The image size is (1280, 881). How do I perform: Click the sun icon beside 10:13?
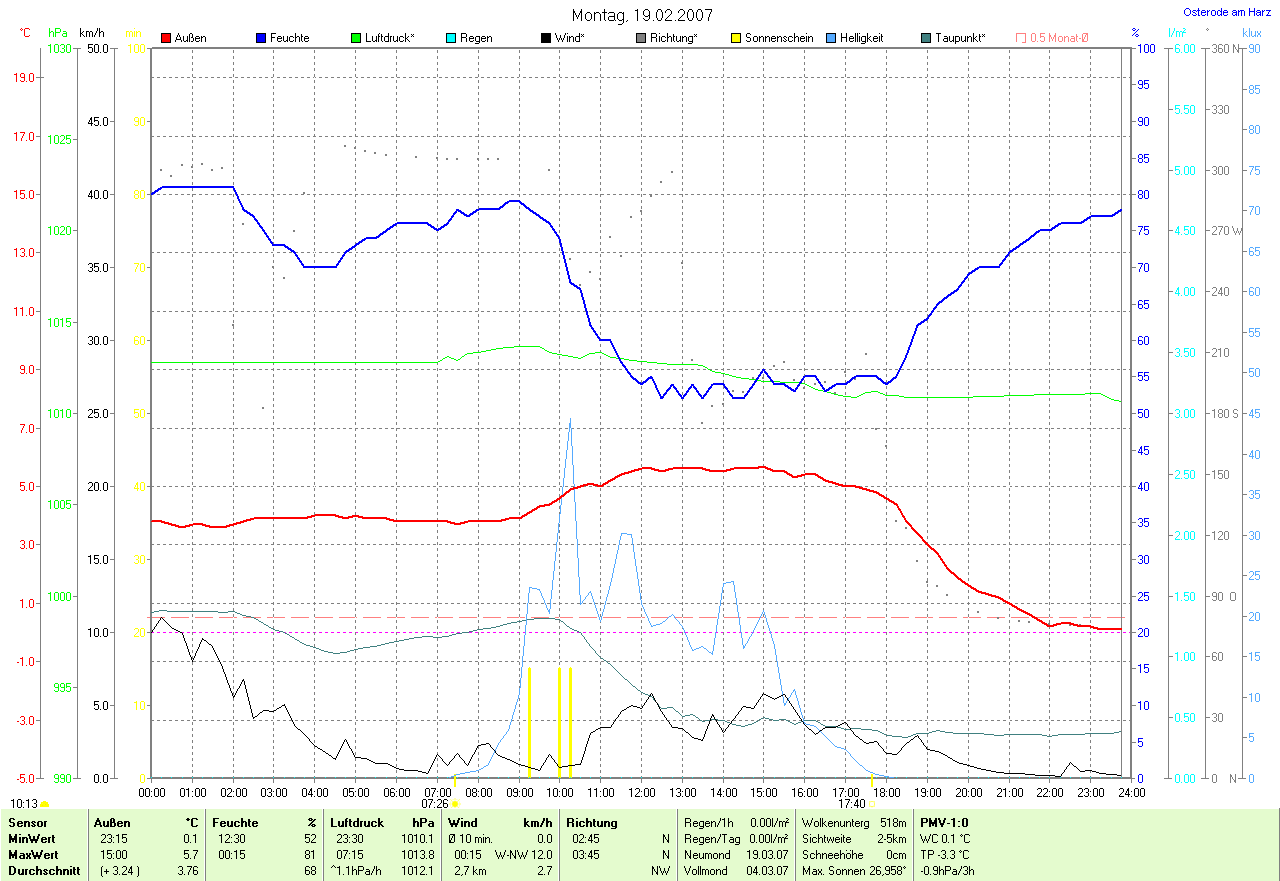(44, 804)
